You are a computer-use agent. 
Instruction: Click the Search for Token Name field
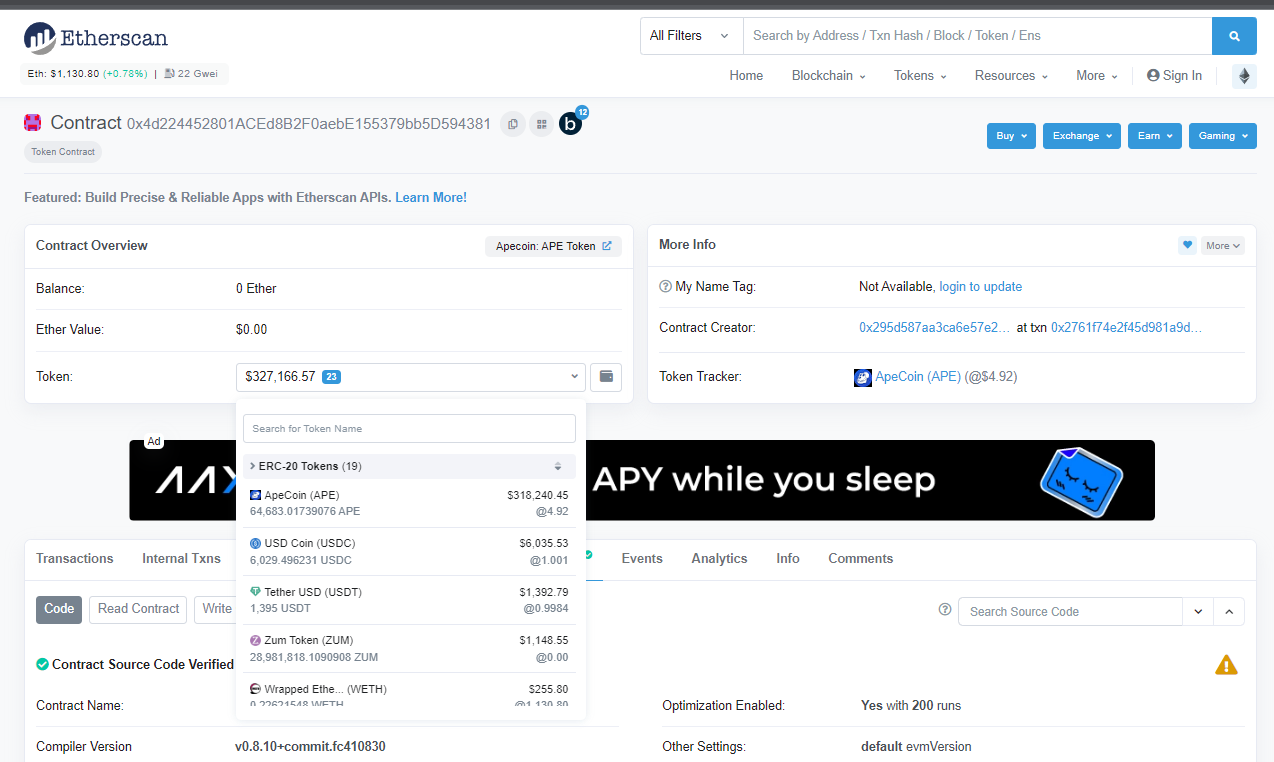pyautogui.click(x=409, y=429)
